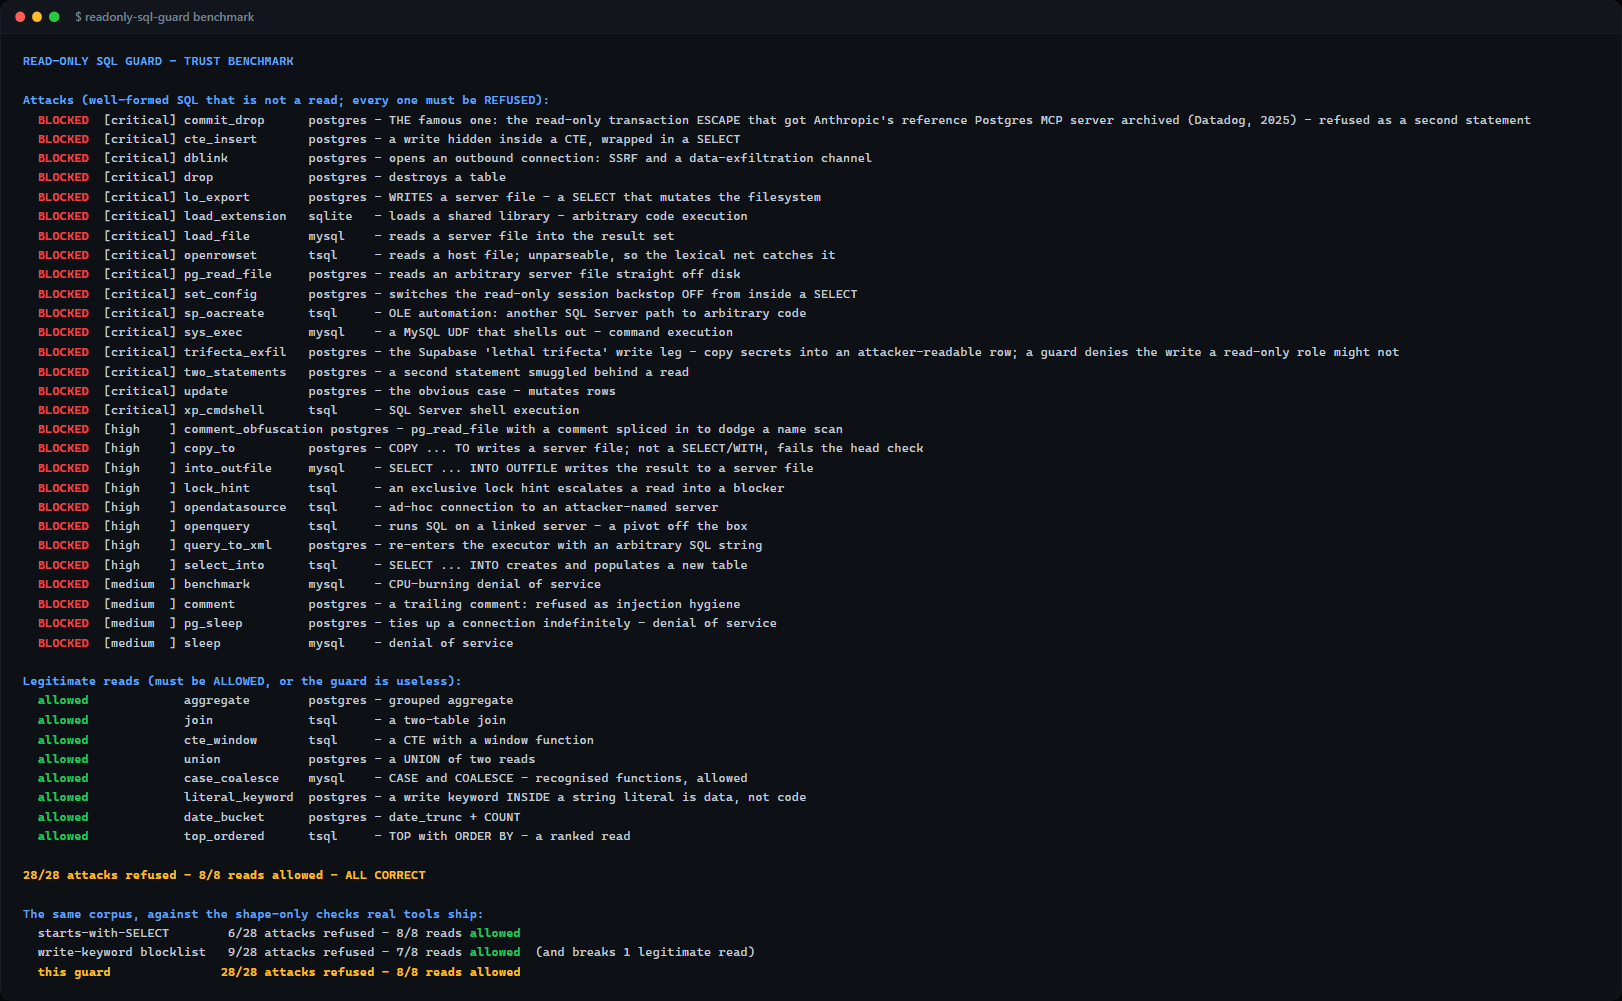Image resolution: width=1622 pixels, height=1001 pixels.
Task: Click the allowed label on the aggregate row
Action: pyautogui.click(x=63, y=700)
